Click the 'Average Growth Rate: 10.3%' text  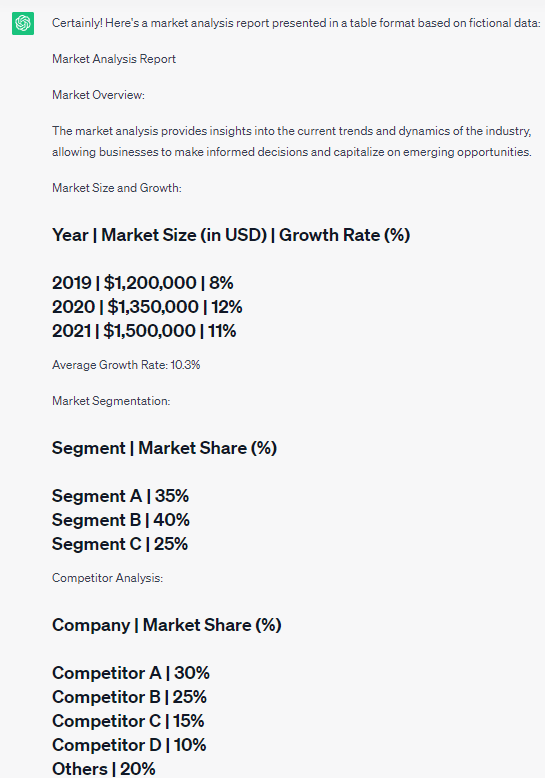[x=126, y=365]
